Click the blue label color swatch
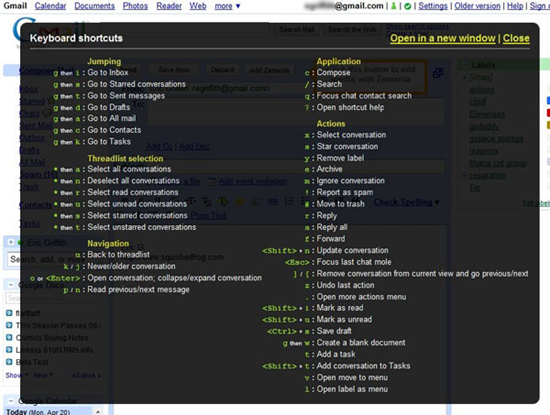 click(x=548, y=101)
